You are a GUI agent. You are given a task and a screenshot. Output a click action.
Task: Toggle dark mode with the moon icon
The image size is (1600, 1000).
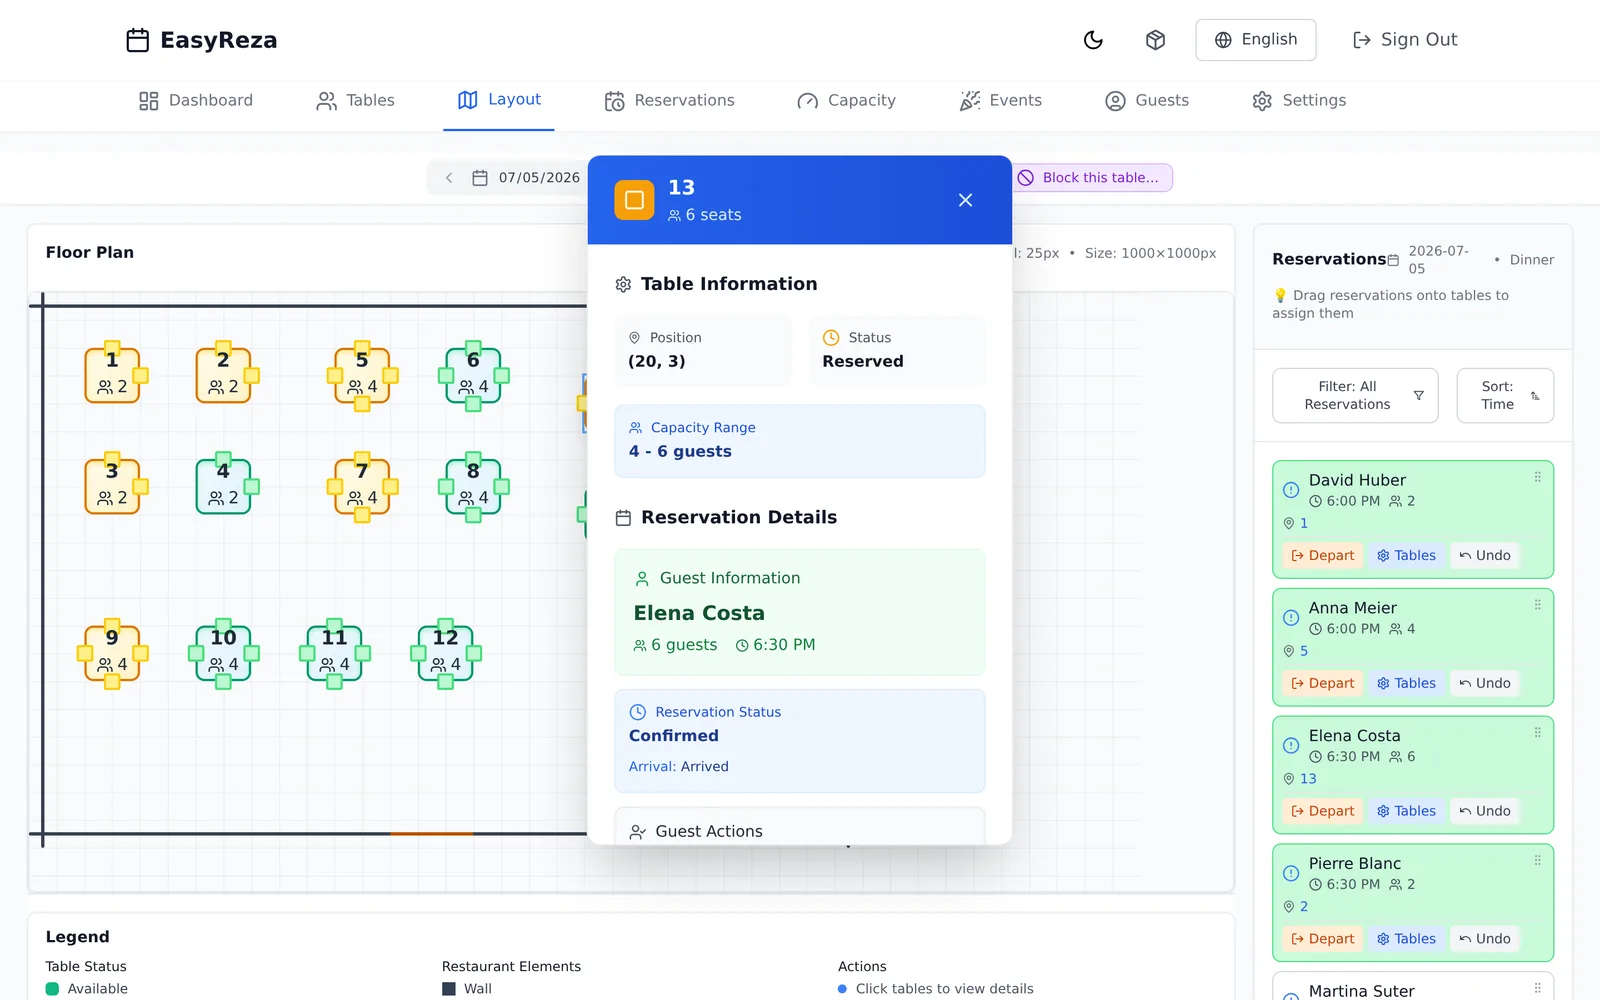[1093, 40]
